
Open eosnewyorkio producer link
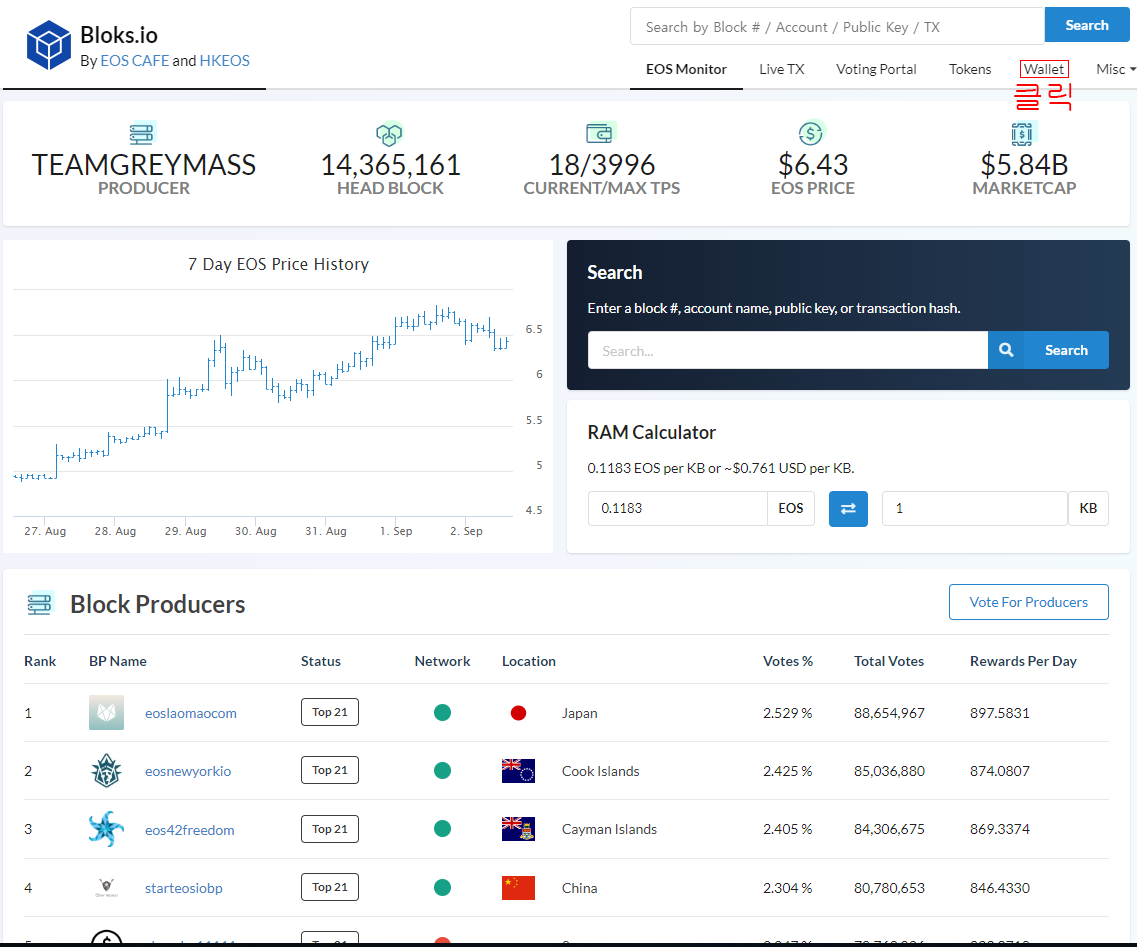coord(188,772)
